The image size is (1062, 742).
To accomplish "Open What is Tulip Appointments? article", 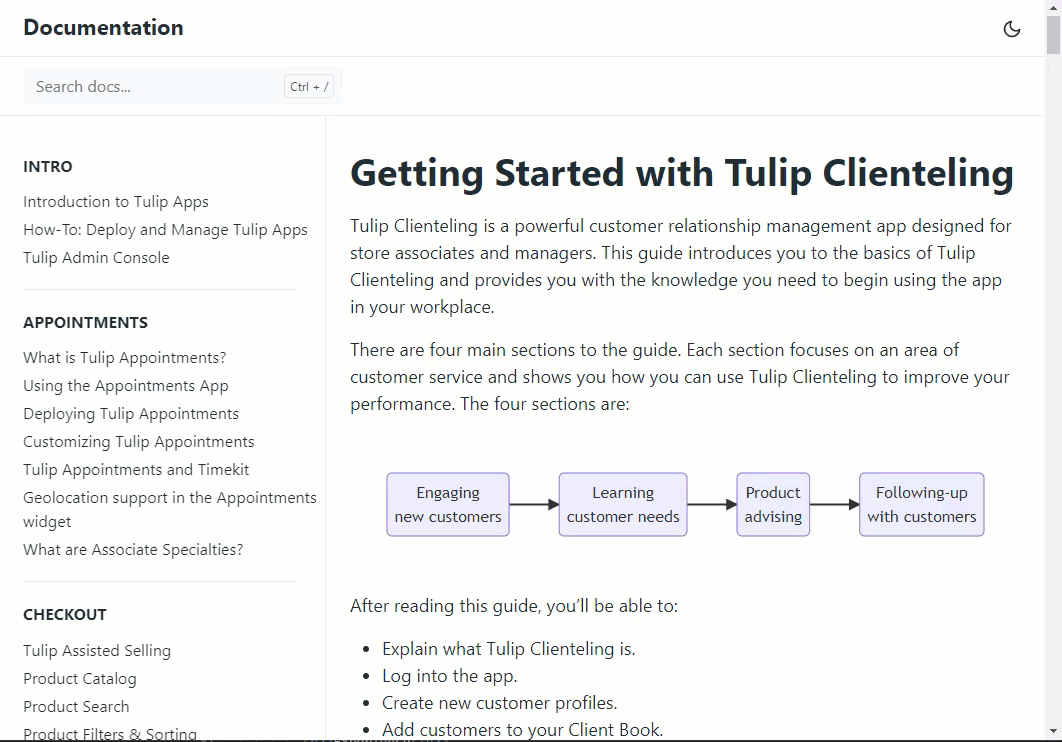I will point(125,358).
